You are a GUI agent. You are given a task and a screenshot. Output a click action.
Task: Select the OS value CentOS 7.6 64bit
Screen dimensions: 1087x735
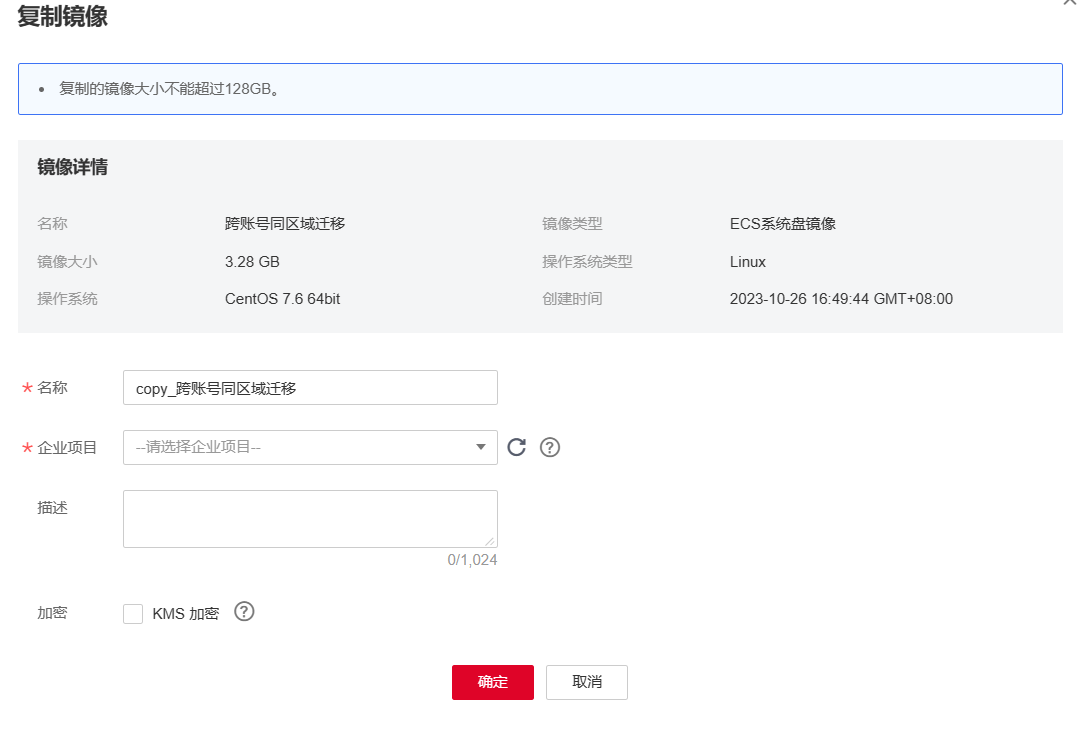coord(282,299)
